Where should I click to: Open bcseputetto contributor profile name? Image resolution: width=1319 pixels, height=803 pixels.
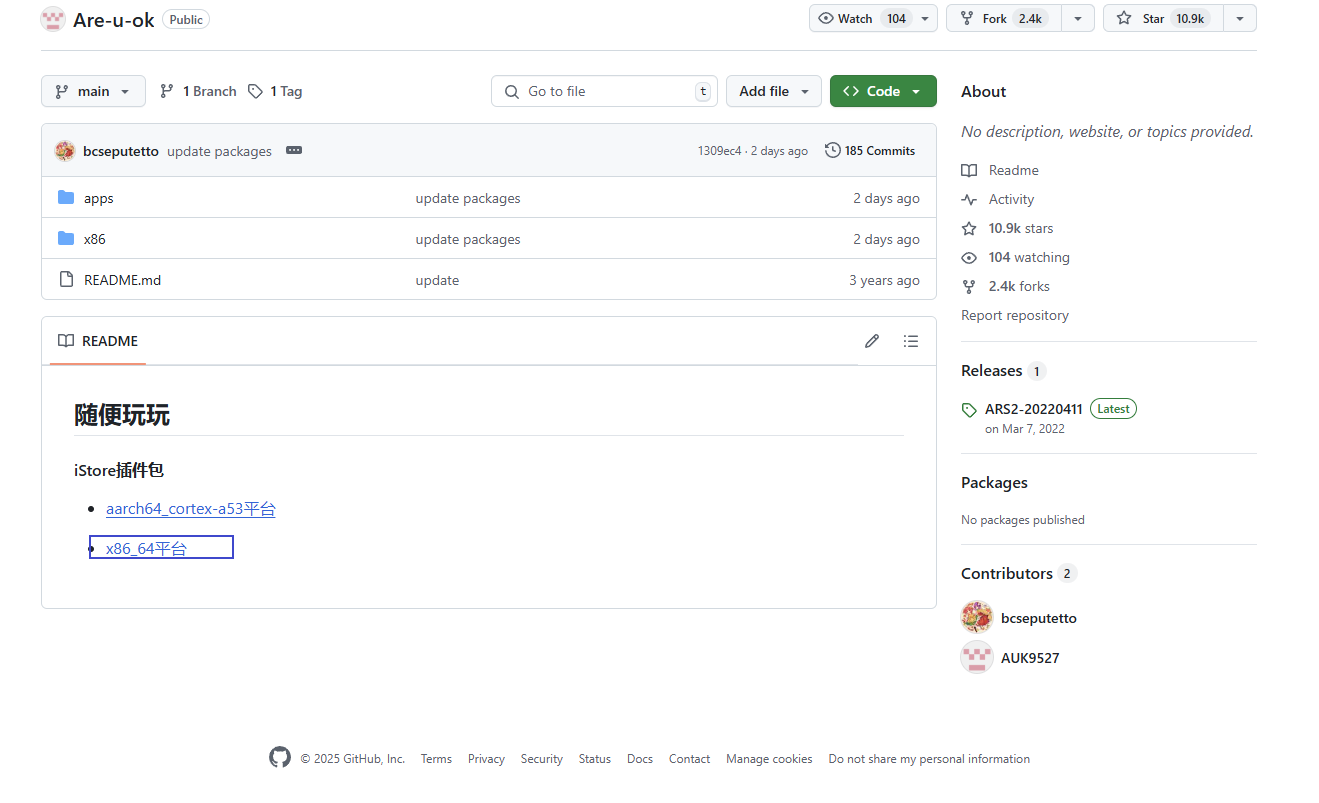click(1039, 618)
